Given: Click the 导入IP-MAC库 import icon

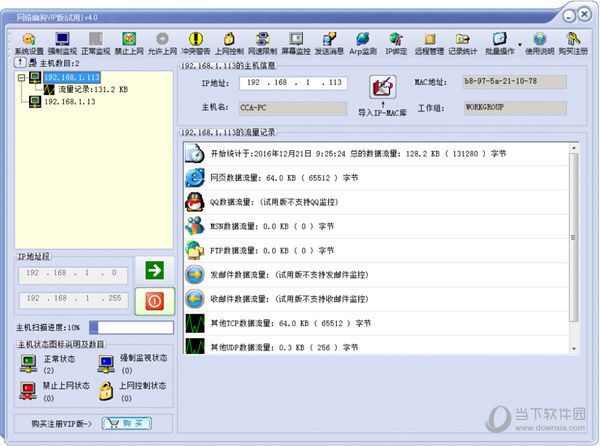Looking at the screenshot, I should point(383,87).
